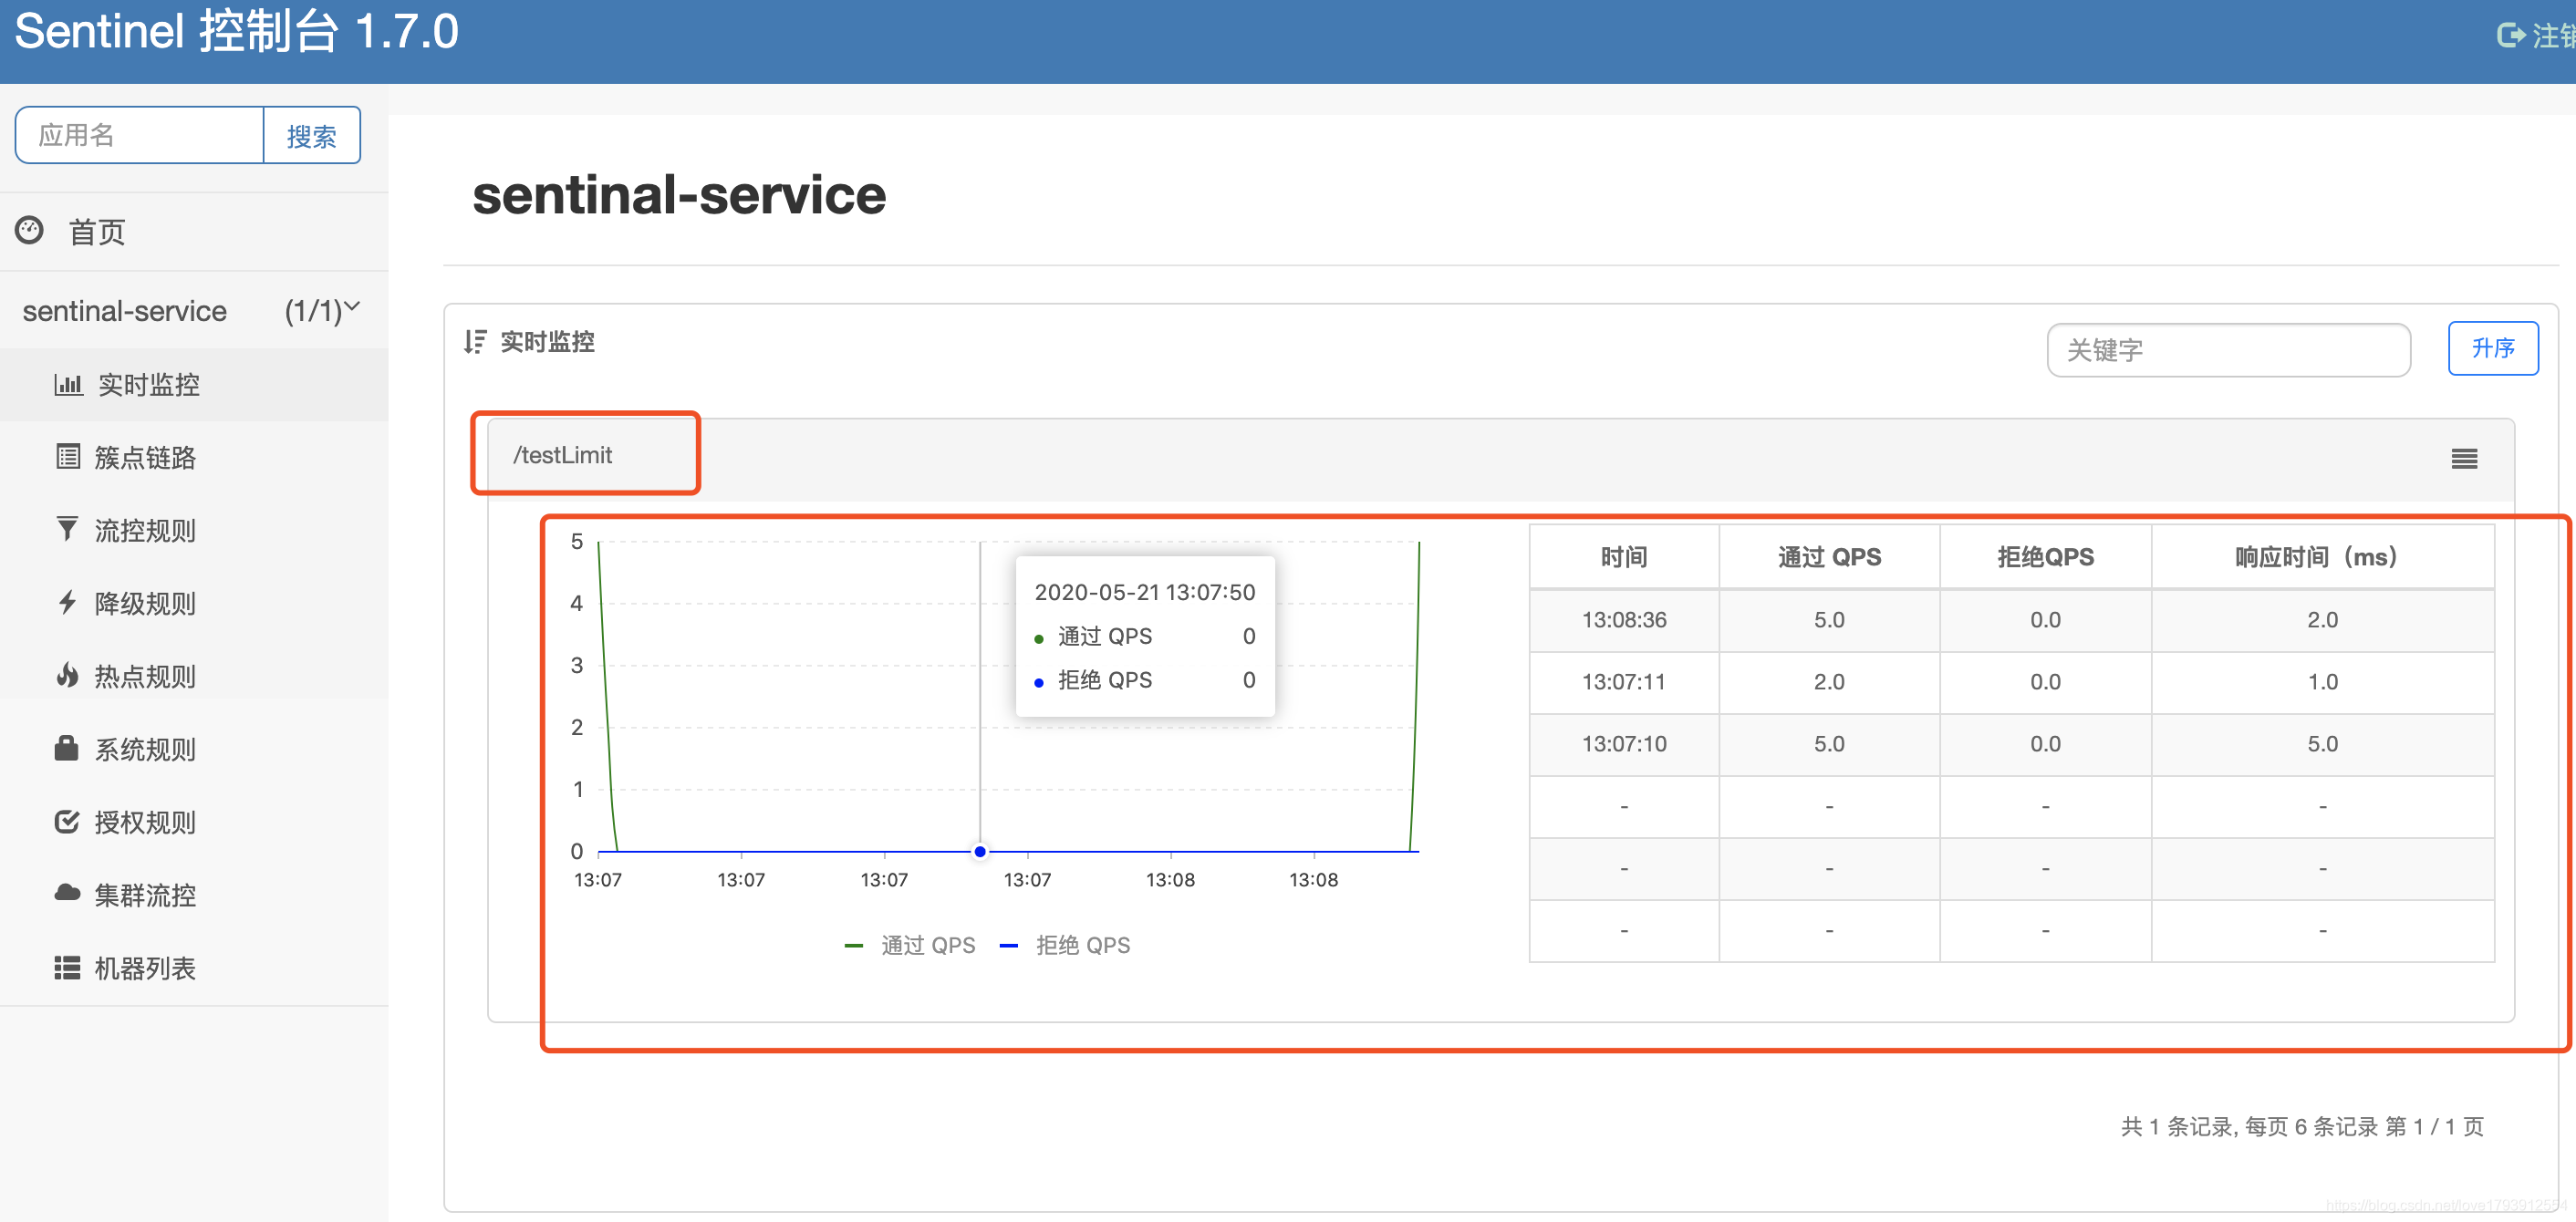This screenshot has height=1222, width=2576.
Task: Click the logout icon in top bar
Action: 2511,35
